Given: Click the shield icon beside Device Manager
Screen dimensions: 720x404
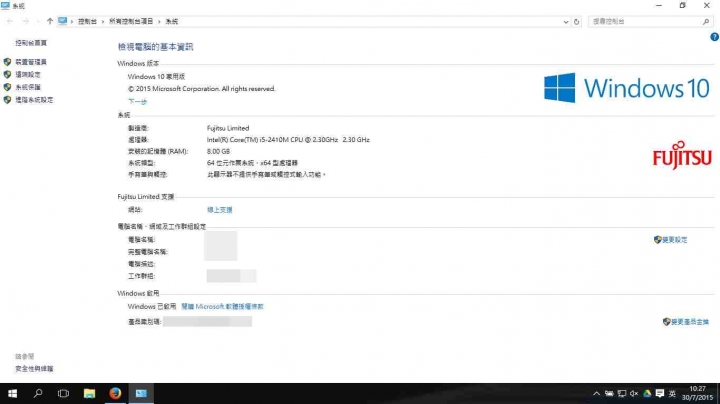Looking at the screenshot, I should pos(7,62).
